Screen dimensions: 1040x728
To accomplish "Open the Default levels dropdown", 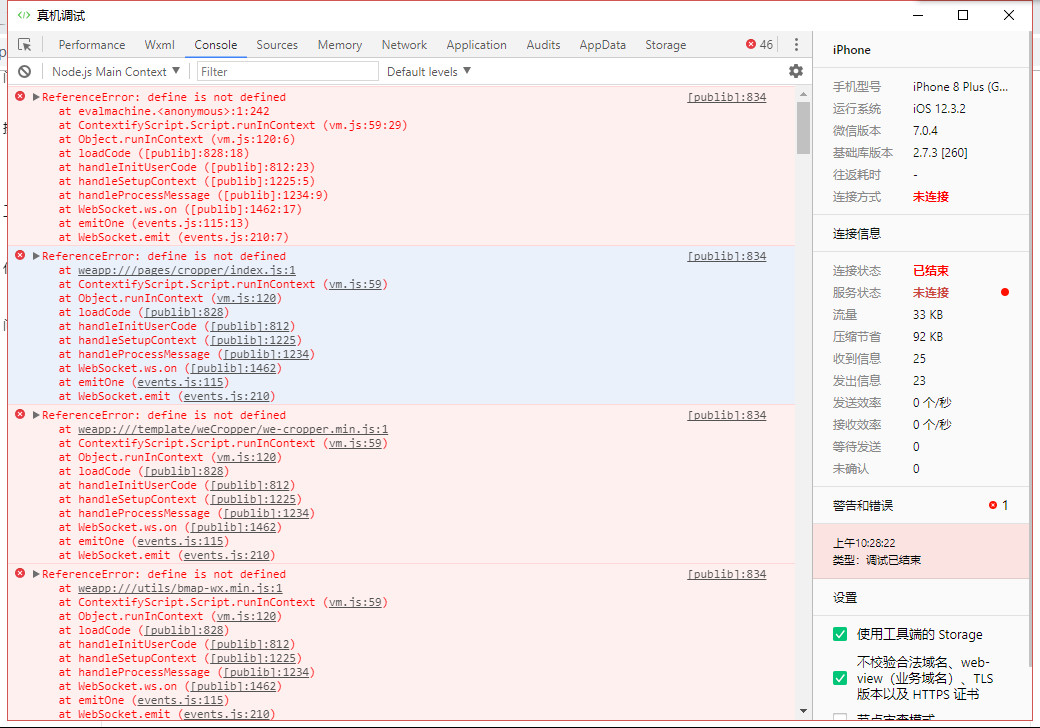I will tap(429, 72).
